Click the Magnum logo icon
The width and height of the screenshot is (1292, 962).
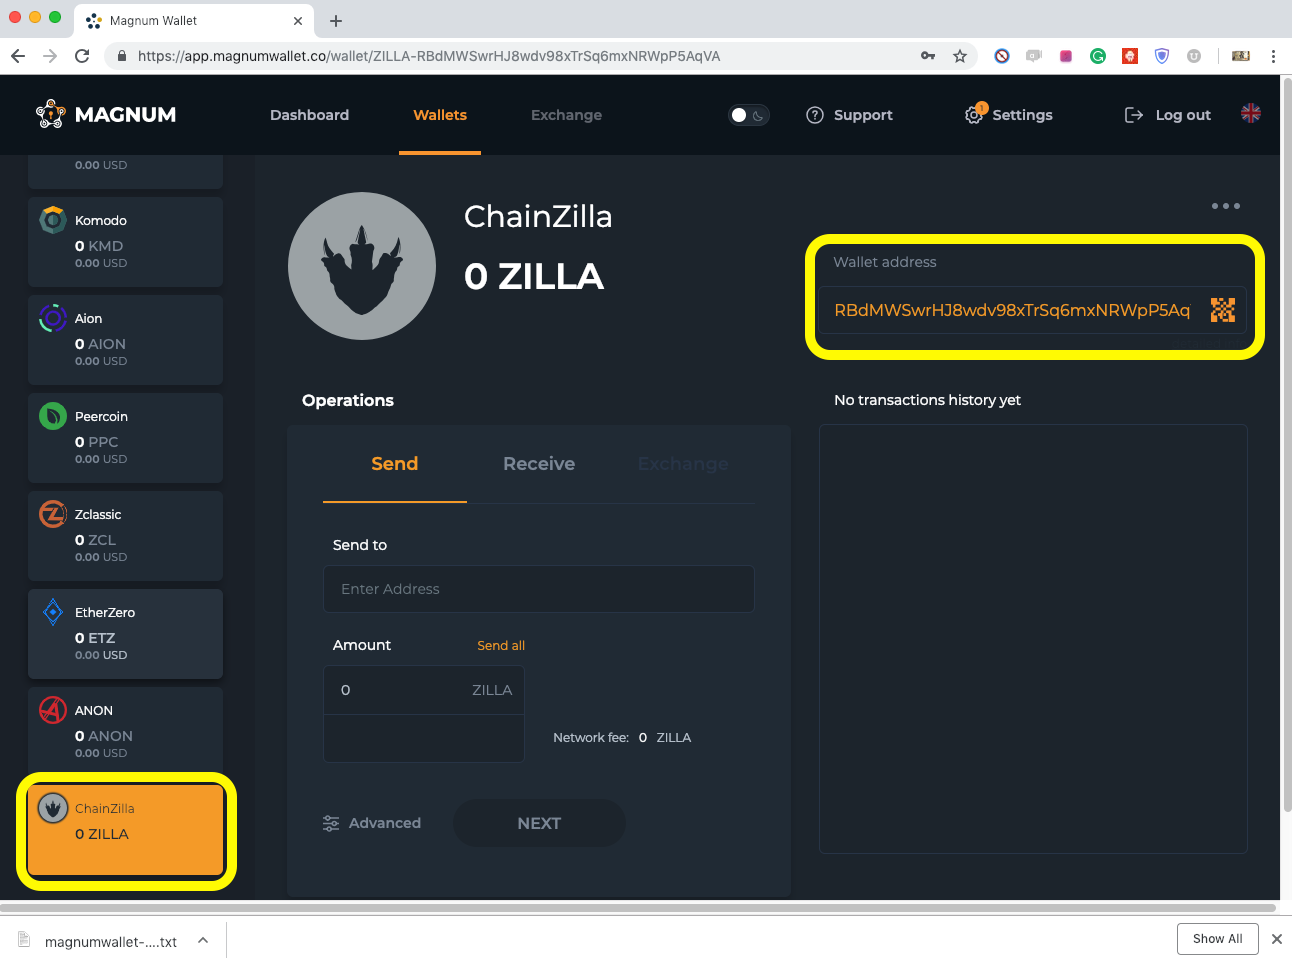pos(51,114)
